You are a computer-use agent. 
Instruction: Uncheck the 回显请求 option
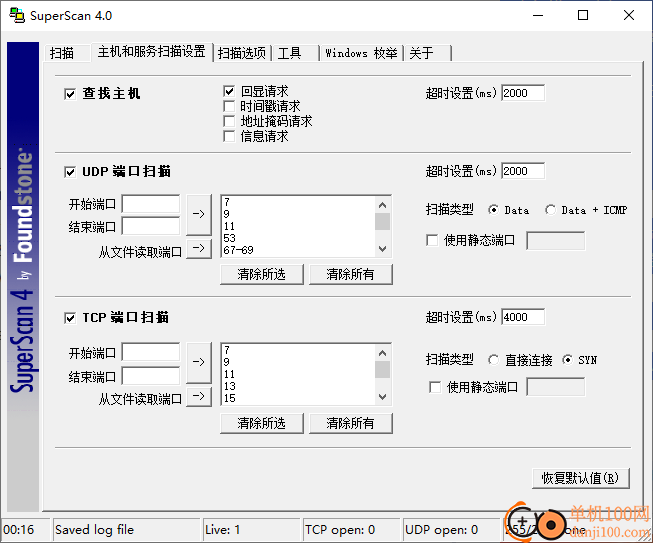[229, 91]
